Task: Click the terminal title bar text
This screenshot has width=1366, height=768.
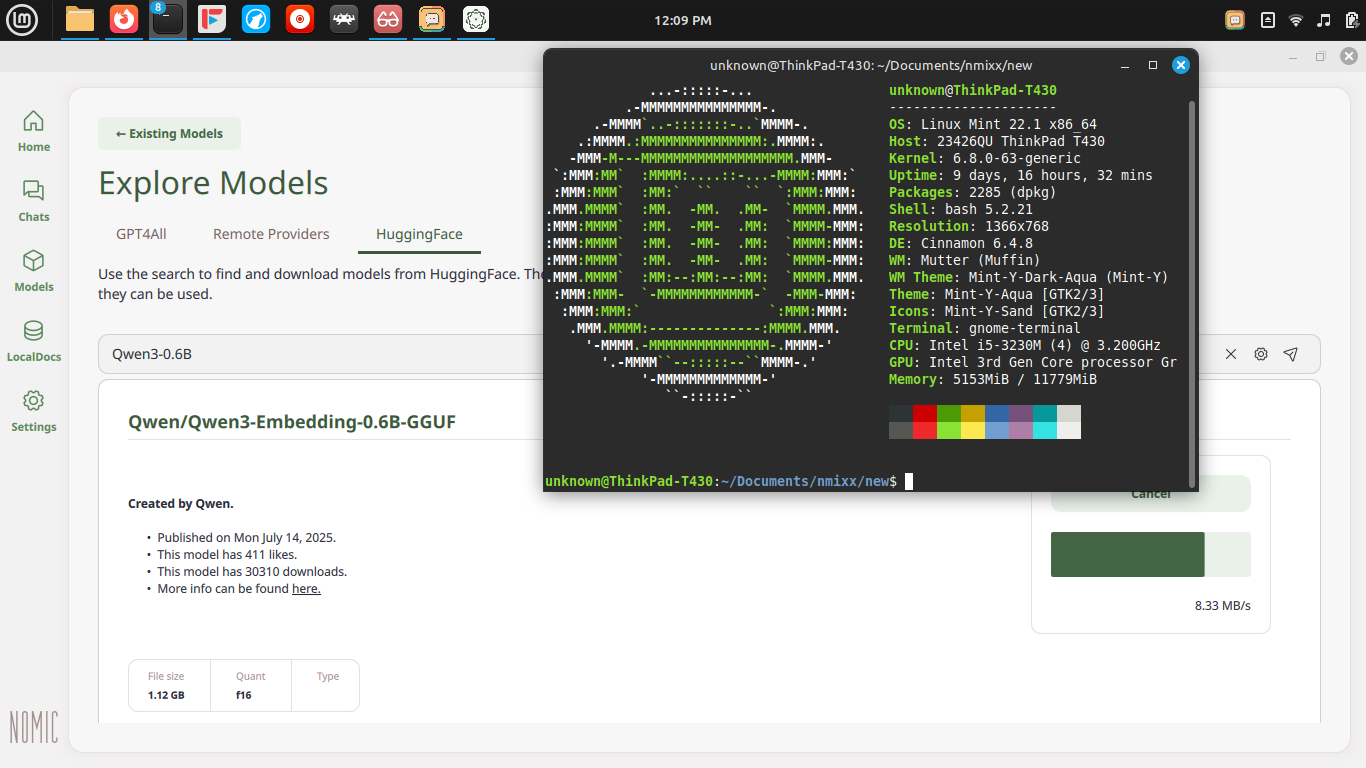Action: click(x=871, y=65)
